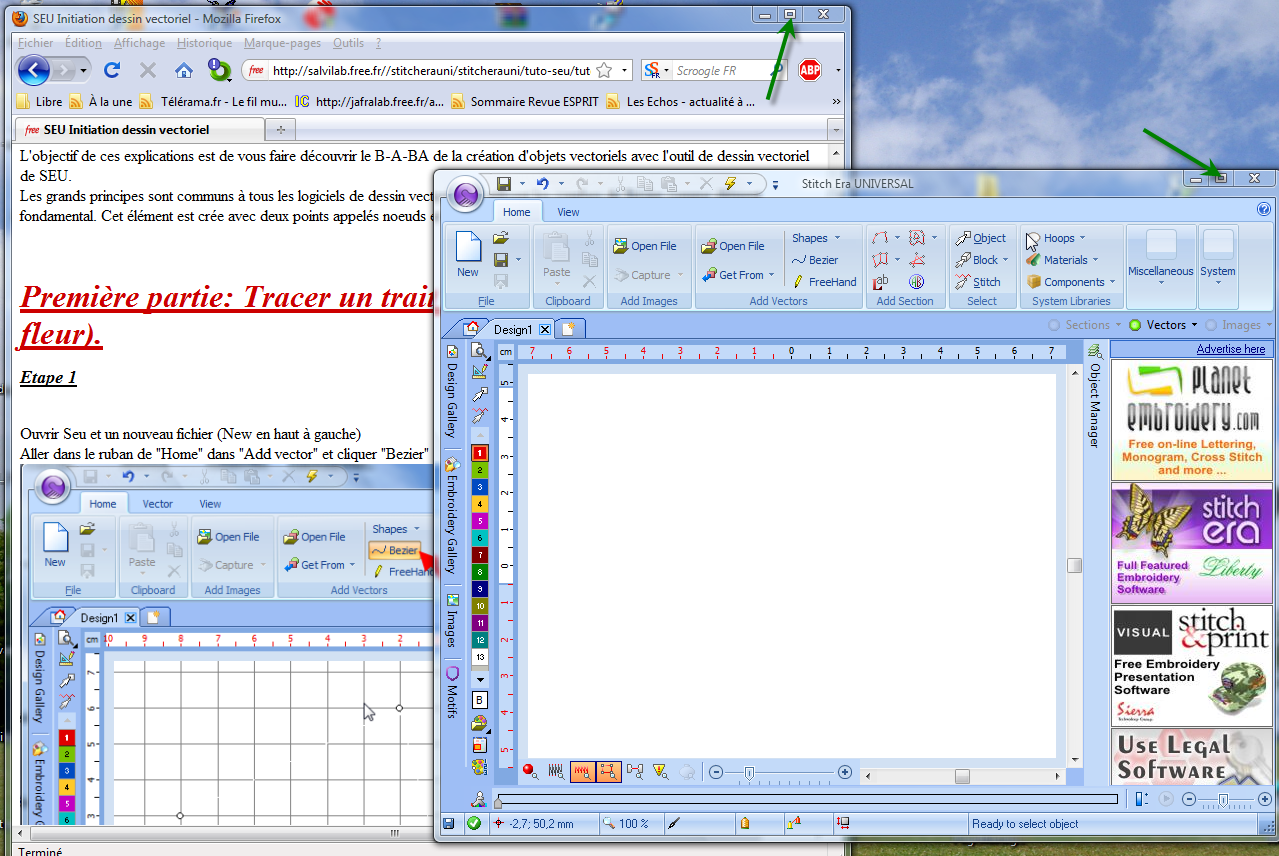Switch to the View ribbon tab
Viewport: 1279px width, 856px height.
(569, 212)
